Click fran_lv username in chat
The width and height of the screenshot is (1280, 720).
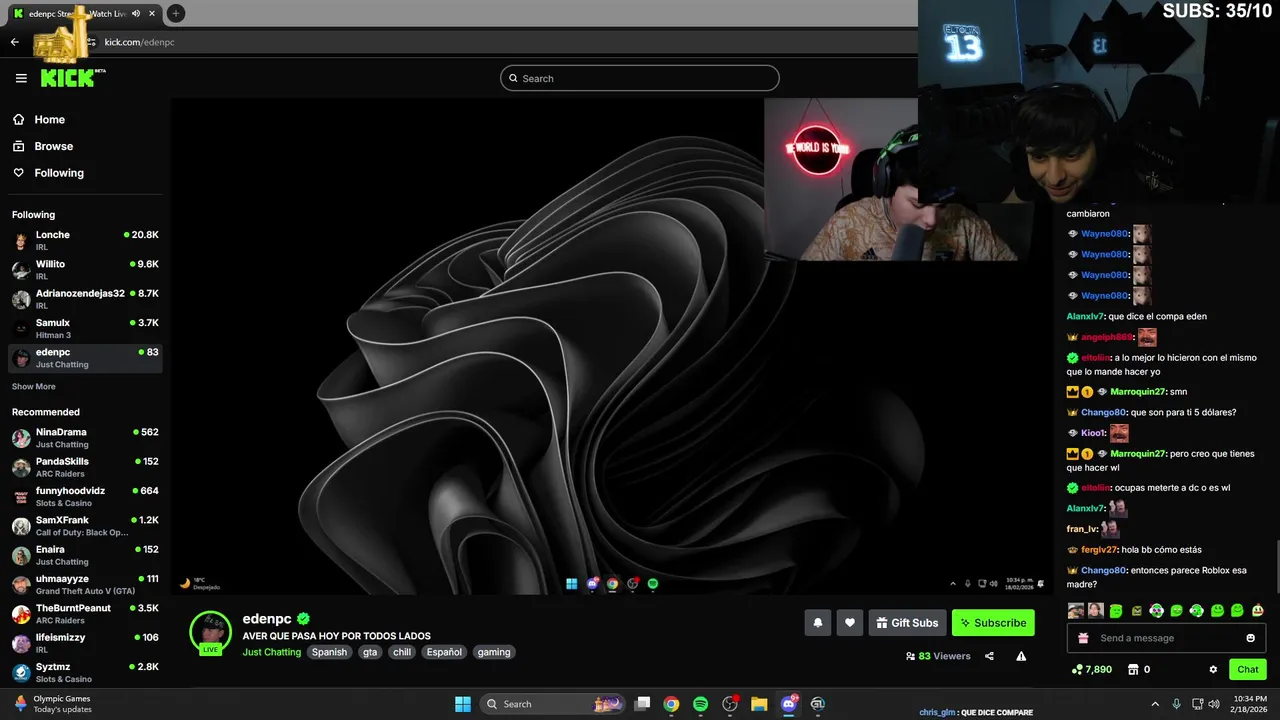pos(1082,529)
